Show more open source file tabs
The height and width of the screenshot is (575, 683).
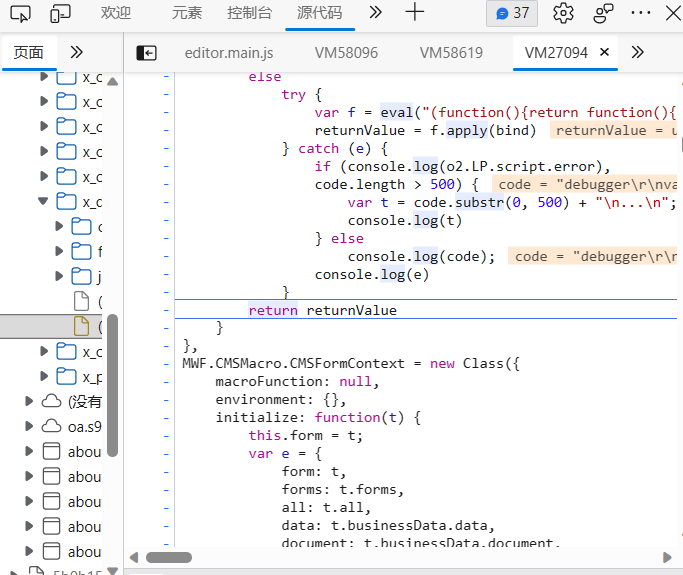637,53
